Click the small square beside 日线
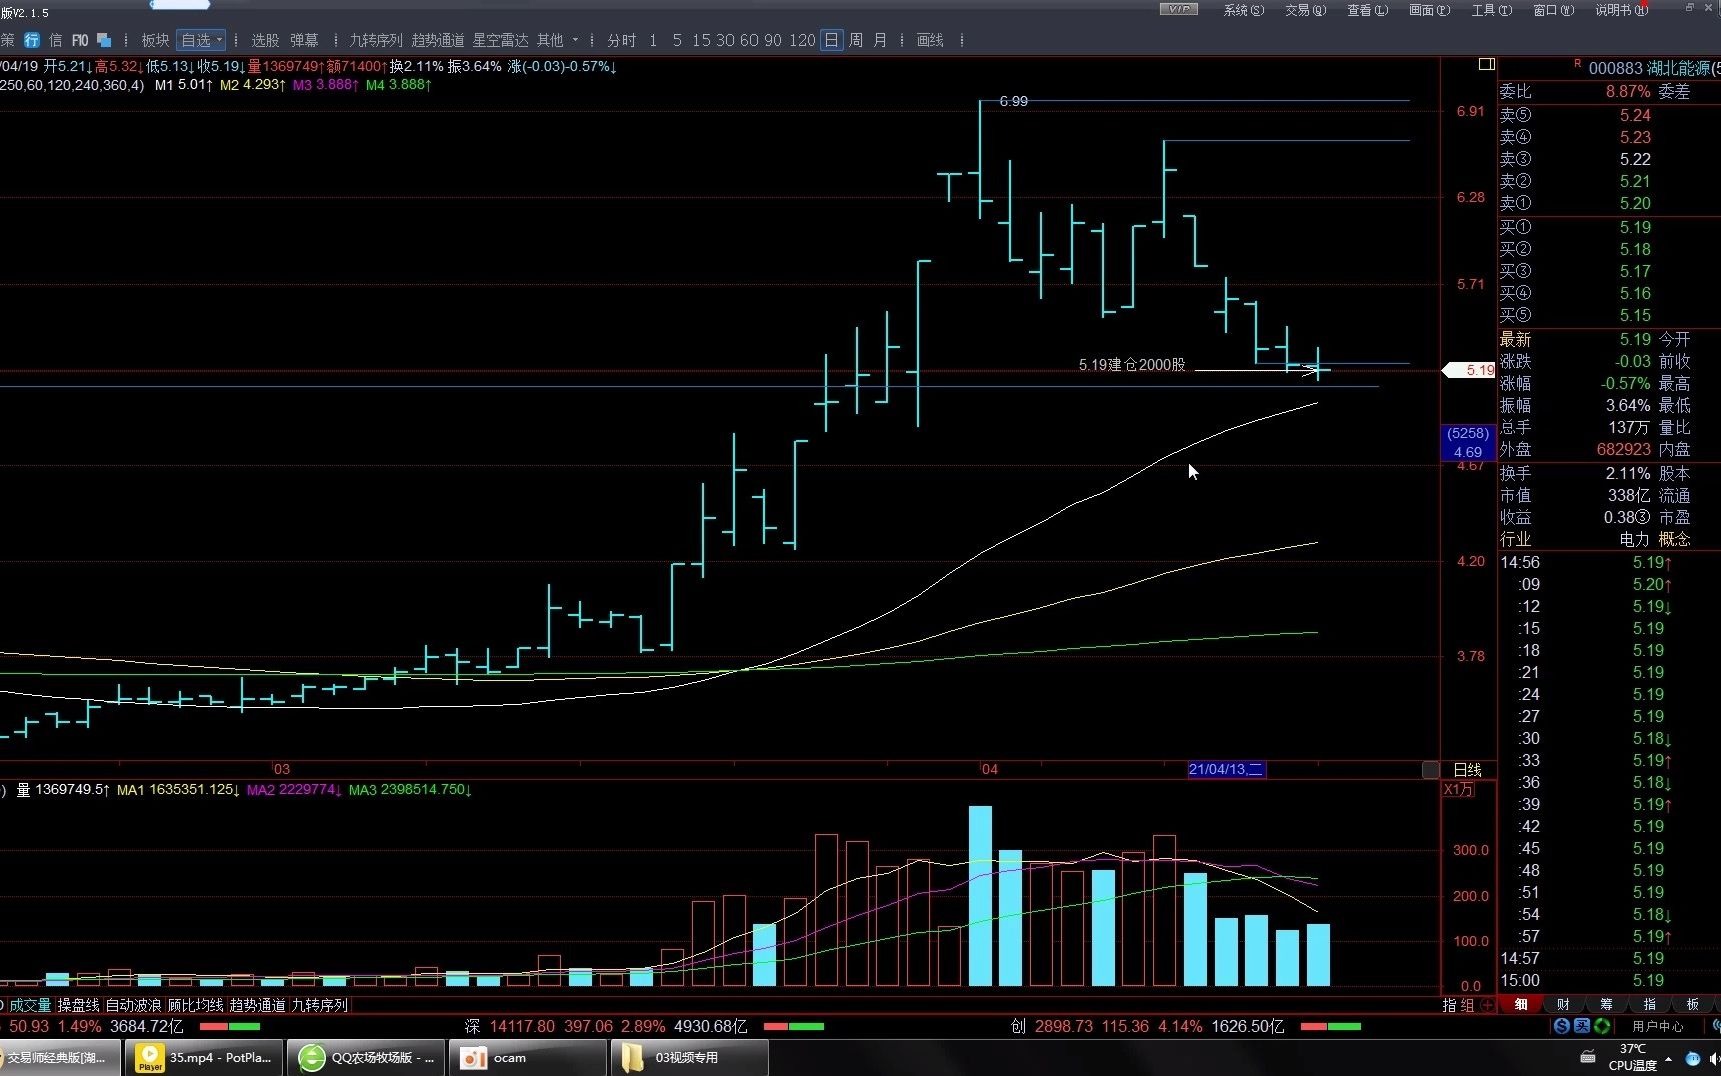1721x1076 pixels. (x=1431, y=769)
